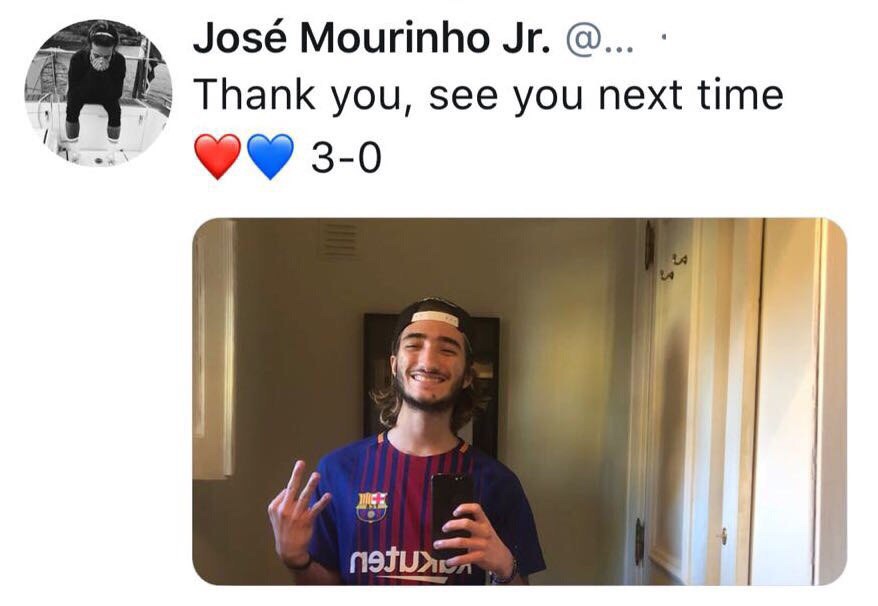Click the "3-0" score text
Screen dimensions: 878x606
346,157
